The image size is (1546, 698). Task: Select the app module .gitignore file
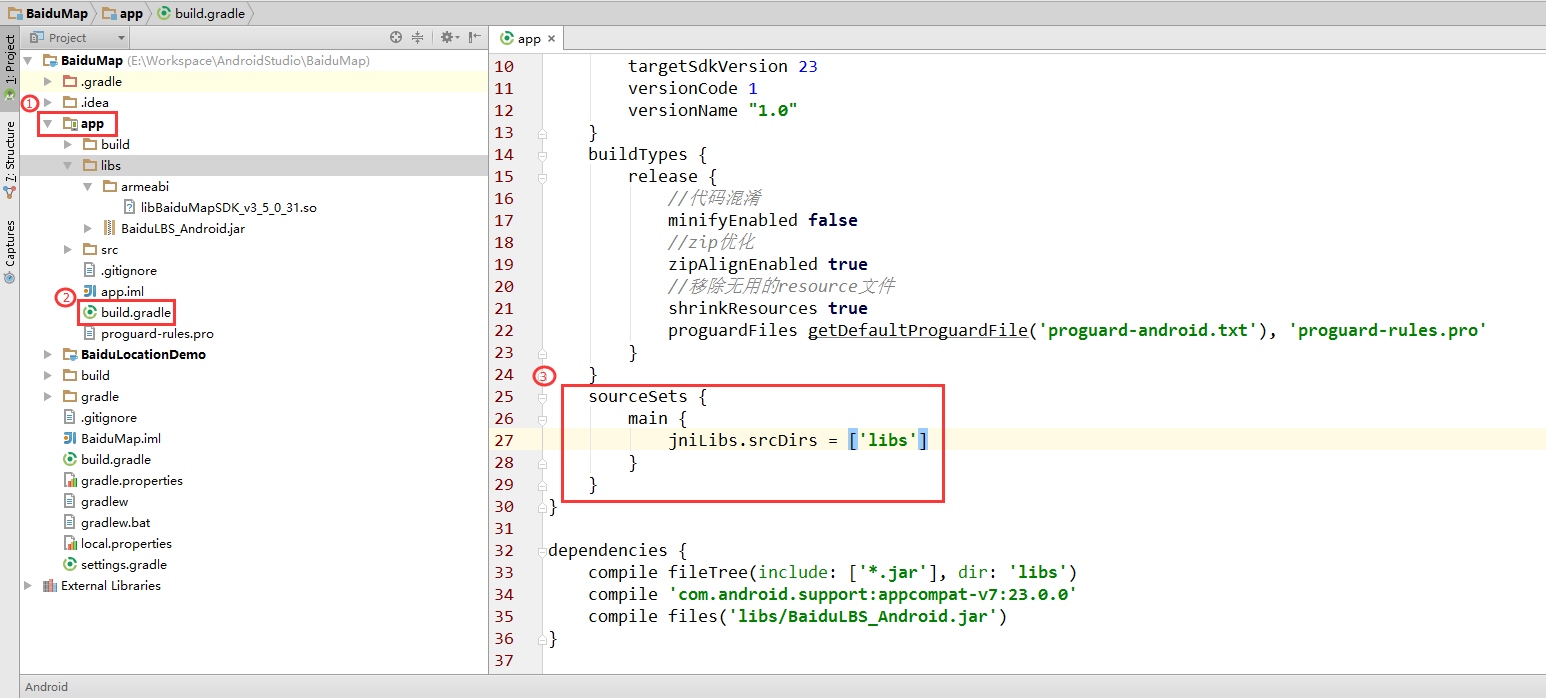[128, 271]
